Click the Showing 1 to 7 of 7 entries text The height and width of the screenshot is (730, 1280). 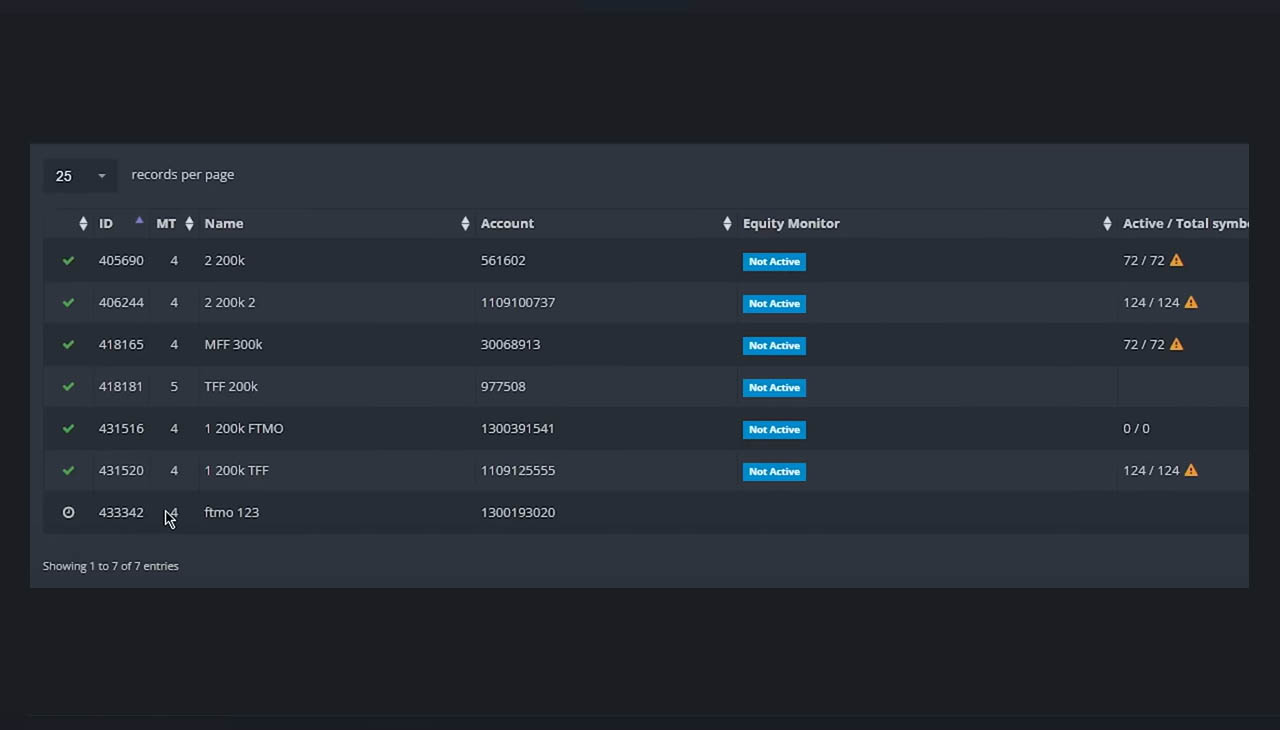tap(111, 566)
